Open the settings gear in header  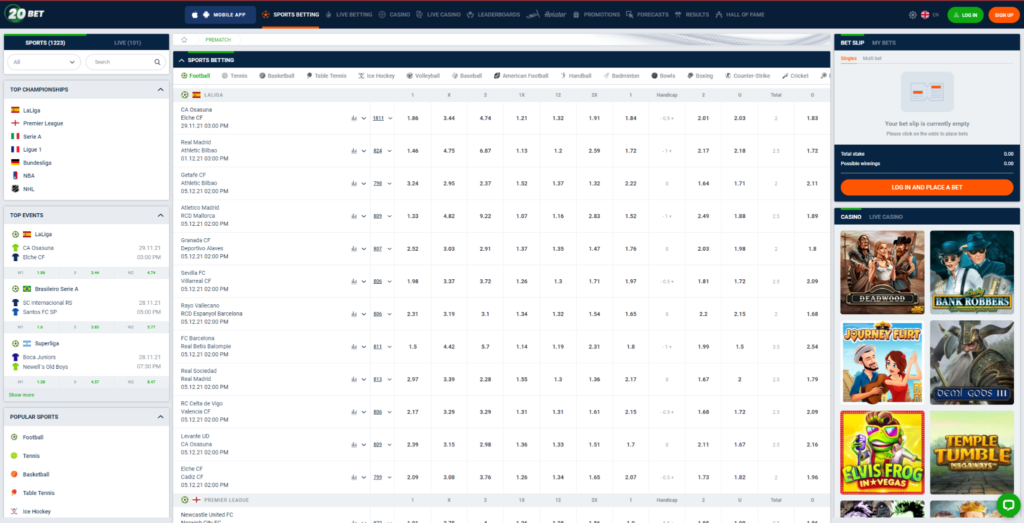[x=912, y=14]
